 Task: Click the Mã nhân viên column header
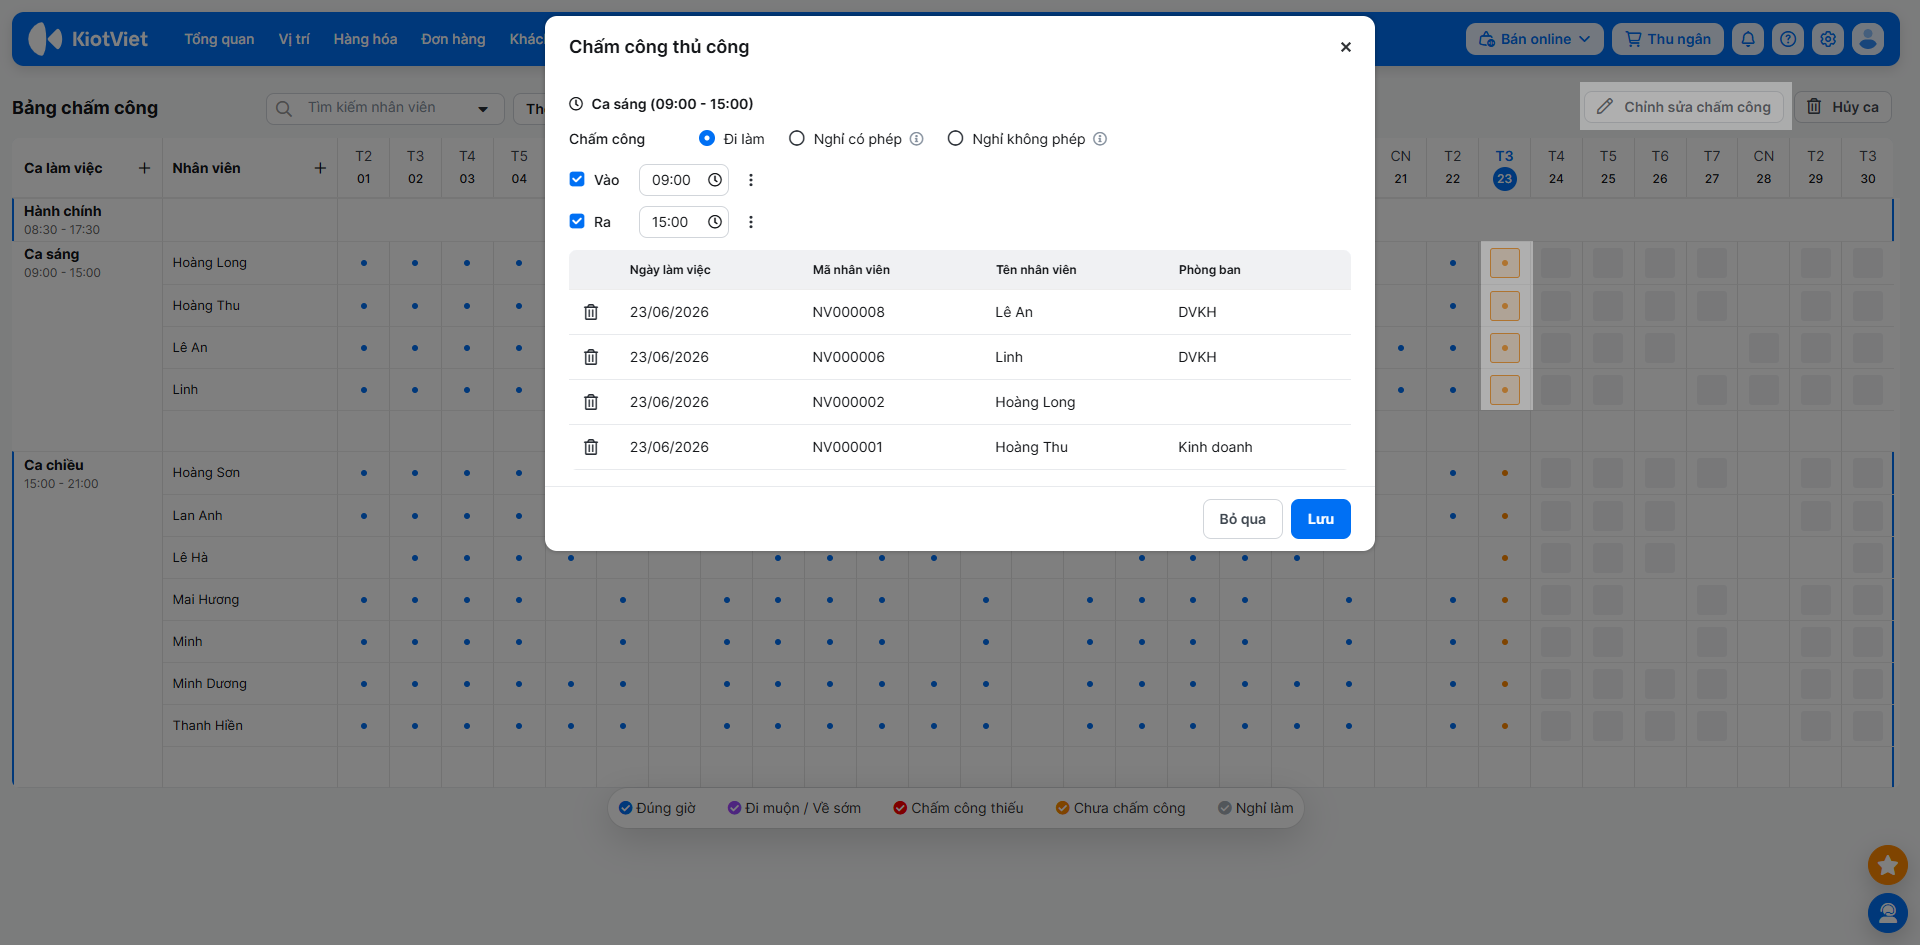point(851,270)
